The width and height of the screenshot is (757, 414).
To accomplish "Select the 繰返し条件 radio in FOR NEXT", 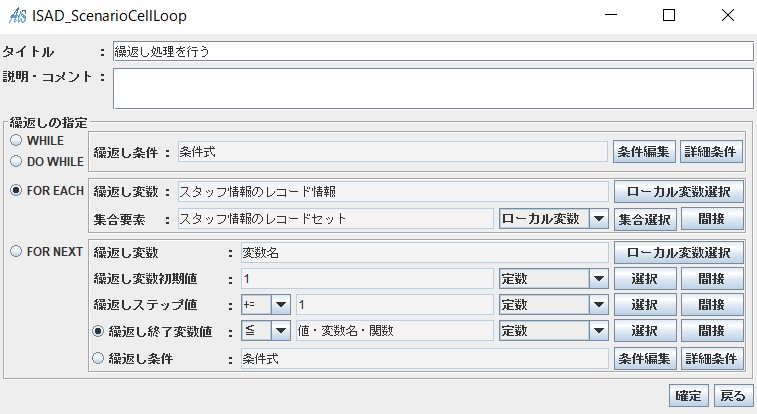I will coord(98,358).
